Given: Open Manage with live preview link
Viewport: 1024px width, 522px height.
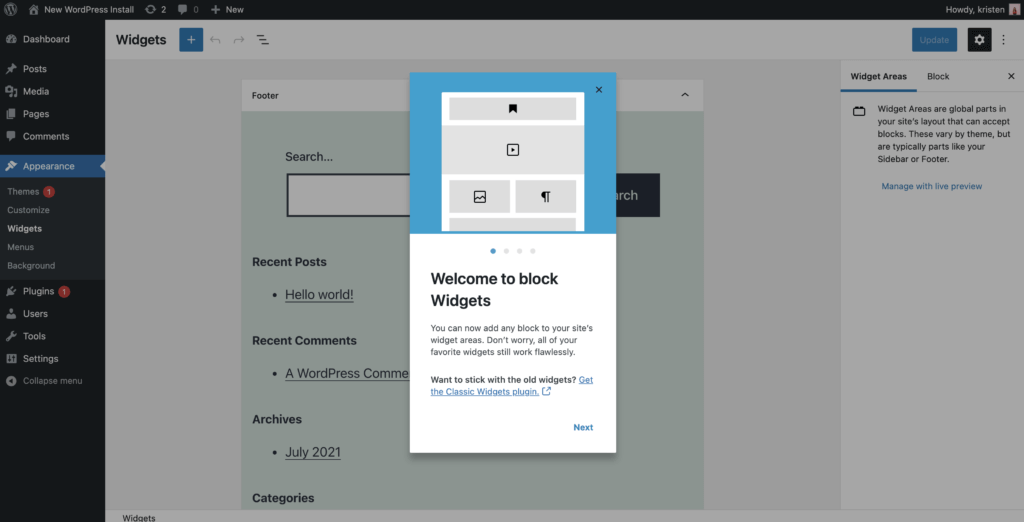Looking at the screenshot, I should tap(932, 186).
